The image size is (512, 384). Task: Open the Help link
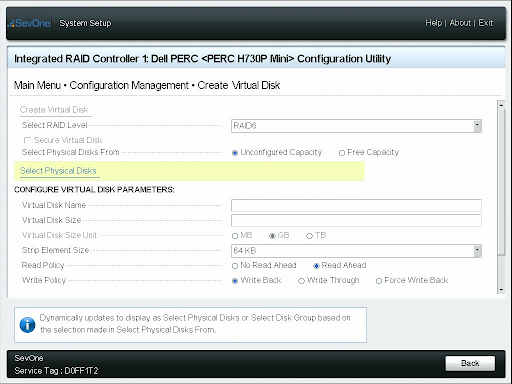coord(433,23)
